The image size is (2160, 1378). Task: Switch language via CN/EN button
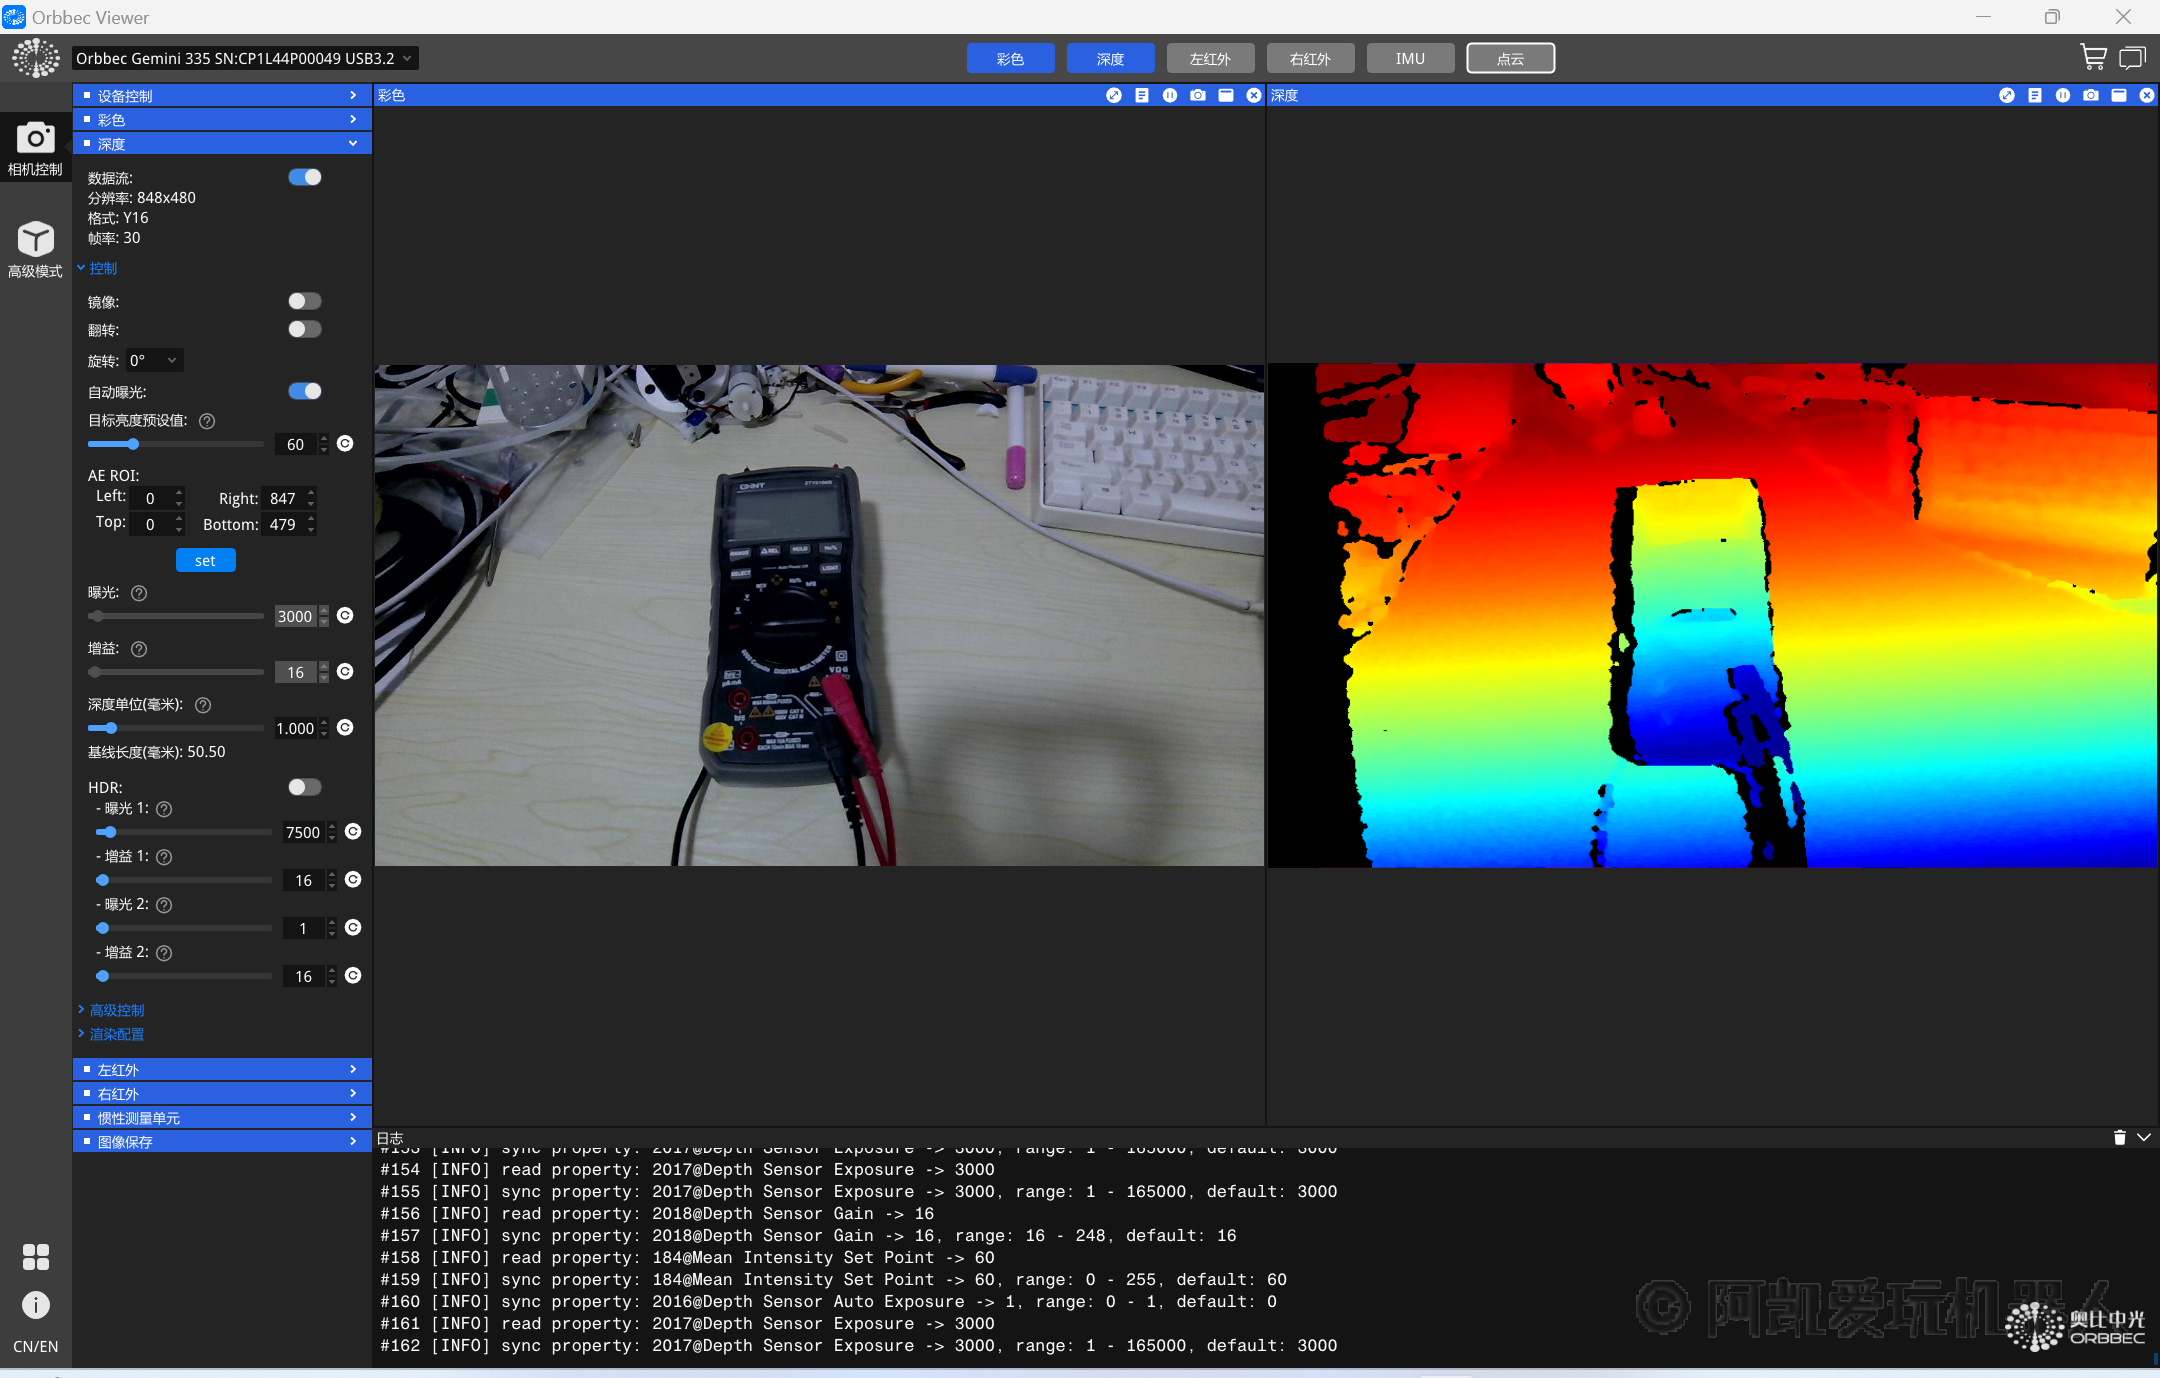[35, 1346]
